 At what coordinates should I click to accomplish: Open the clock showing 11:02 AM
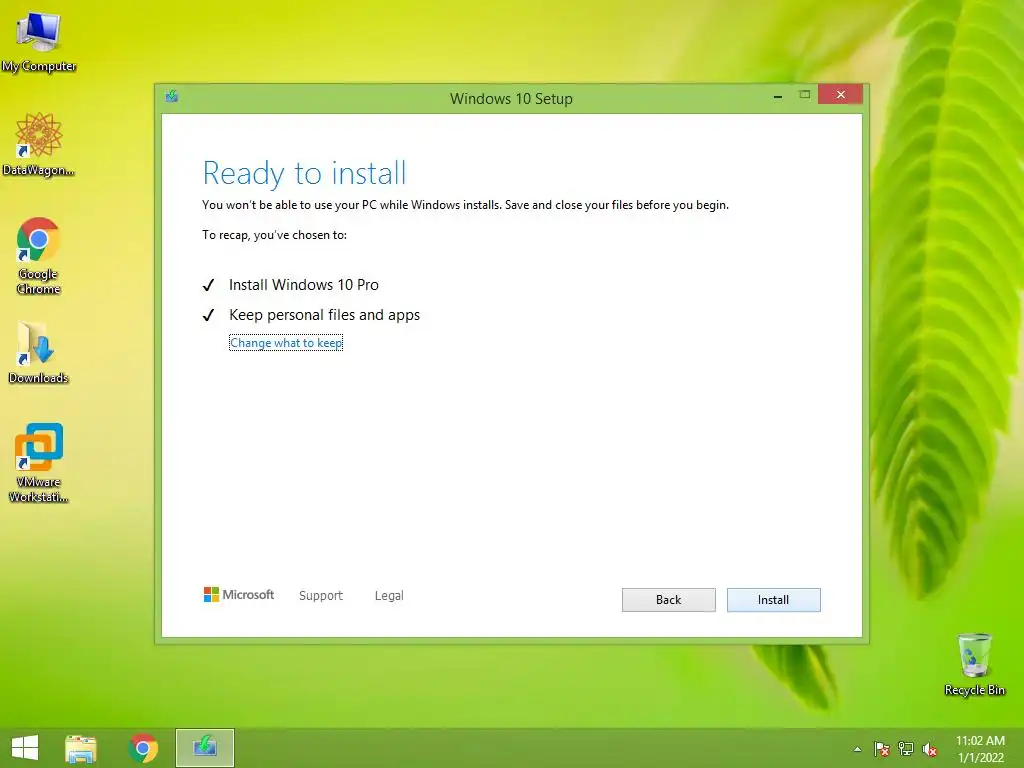click(x=980, y=748)
